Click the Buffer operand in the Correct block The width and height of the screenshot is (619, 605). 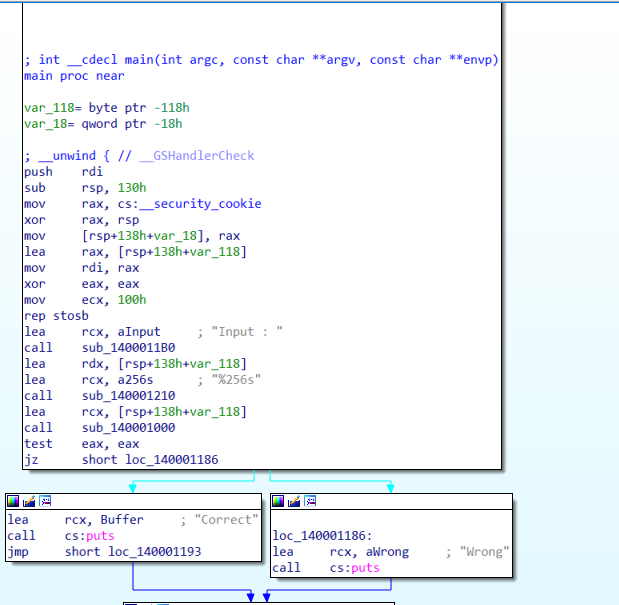(122, 520)
